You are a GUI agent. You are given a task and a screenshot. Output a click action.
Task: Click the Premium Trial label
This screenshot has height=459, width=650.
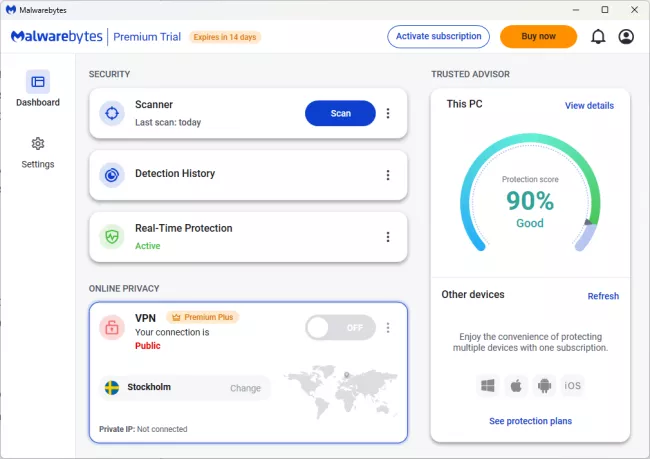pyautogui.click(x=147, y=37)
